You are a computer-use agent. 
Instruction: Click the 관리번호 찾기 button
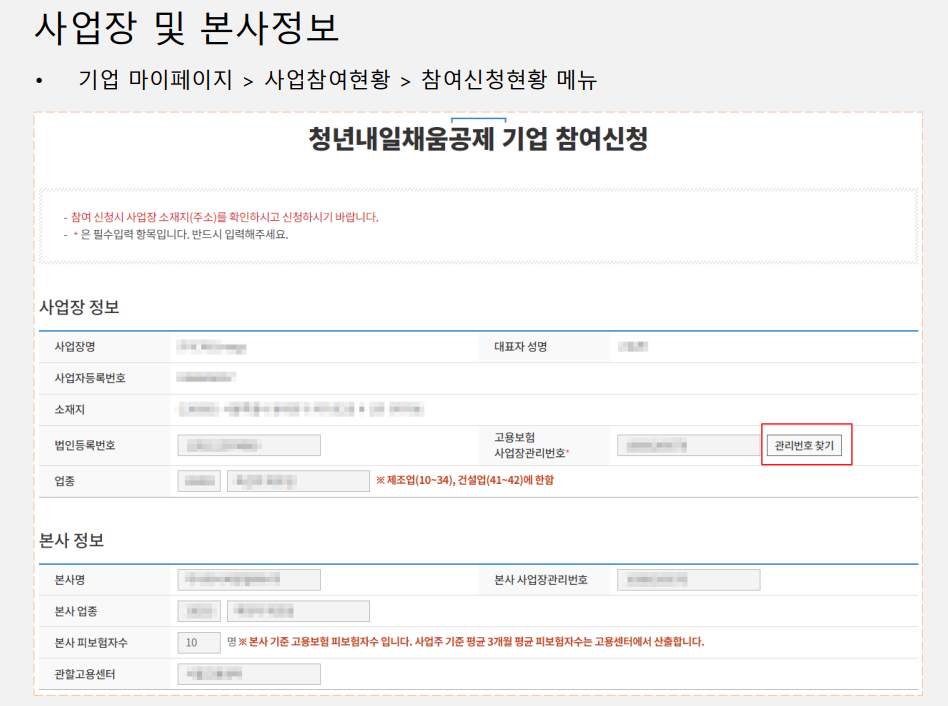[x=804, y=446]
